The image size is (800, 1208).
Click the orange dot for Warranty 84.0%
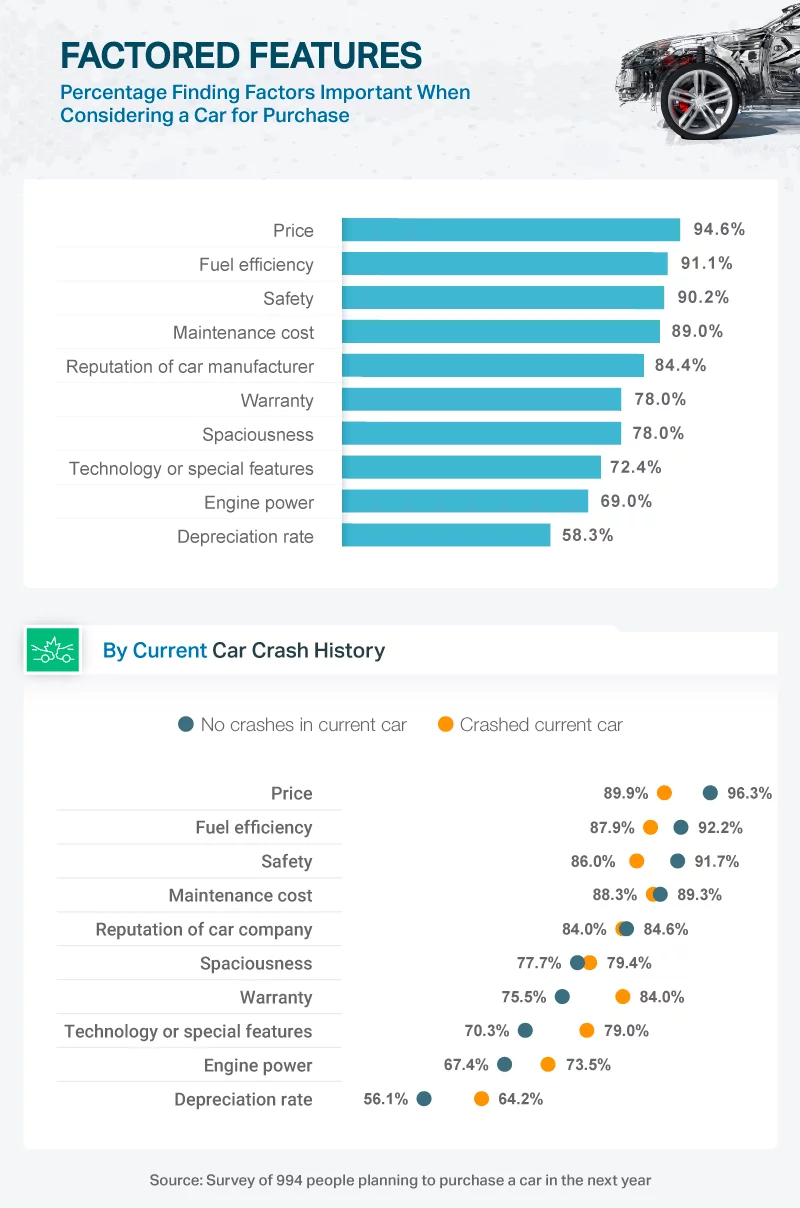(x=623, y=996)
